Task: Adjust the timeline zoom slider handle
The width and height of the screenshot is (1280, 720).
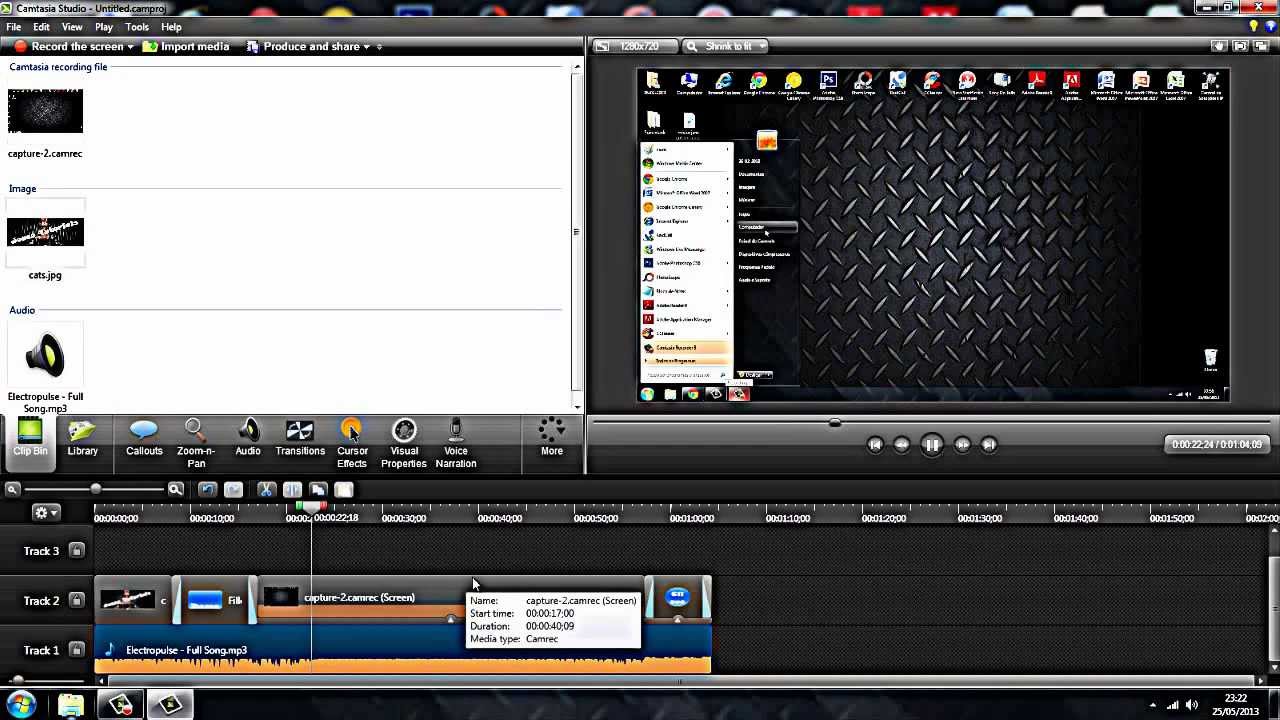Action: 96,489
